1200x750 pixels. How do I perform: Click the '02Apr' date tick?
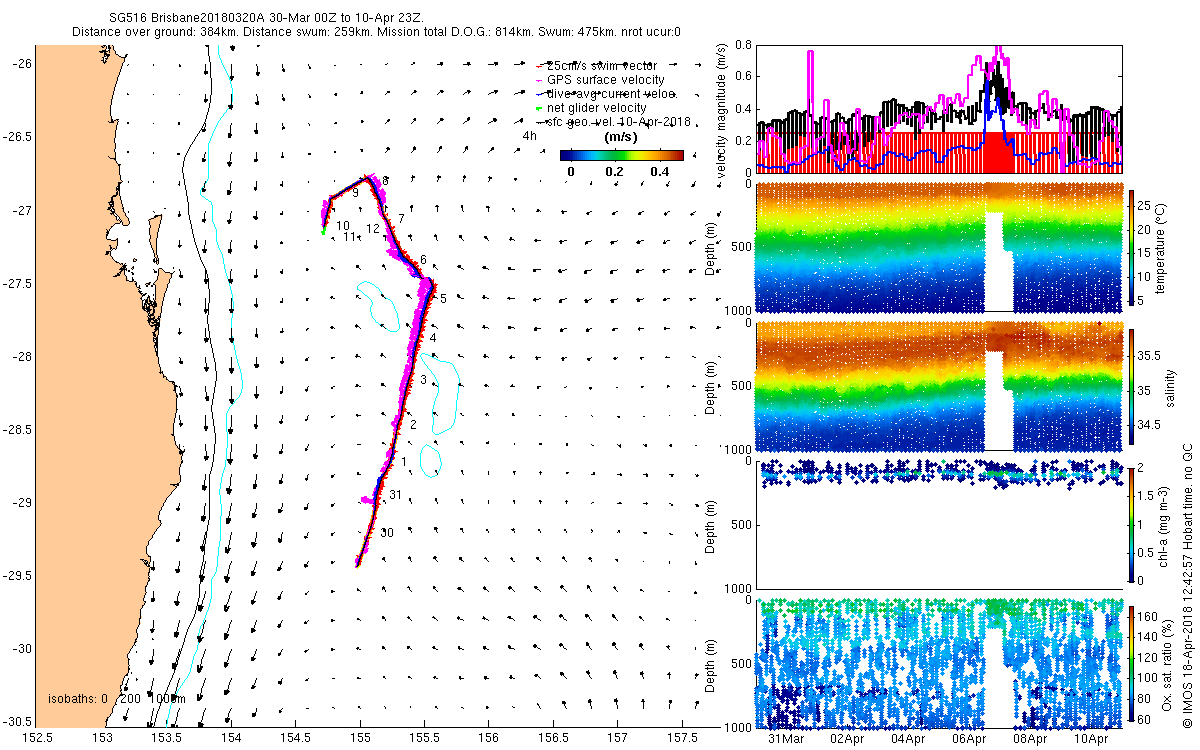click(x=848, y=740)
